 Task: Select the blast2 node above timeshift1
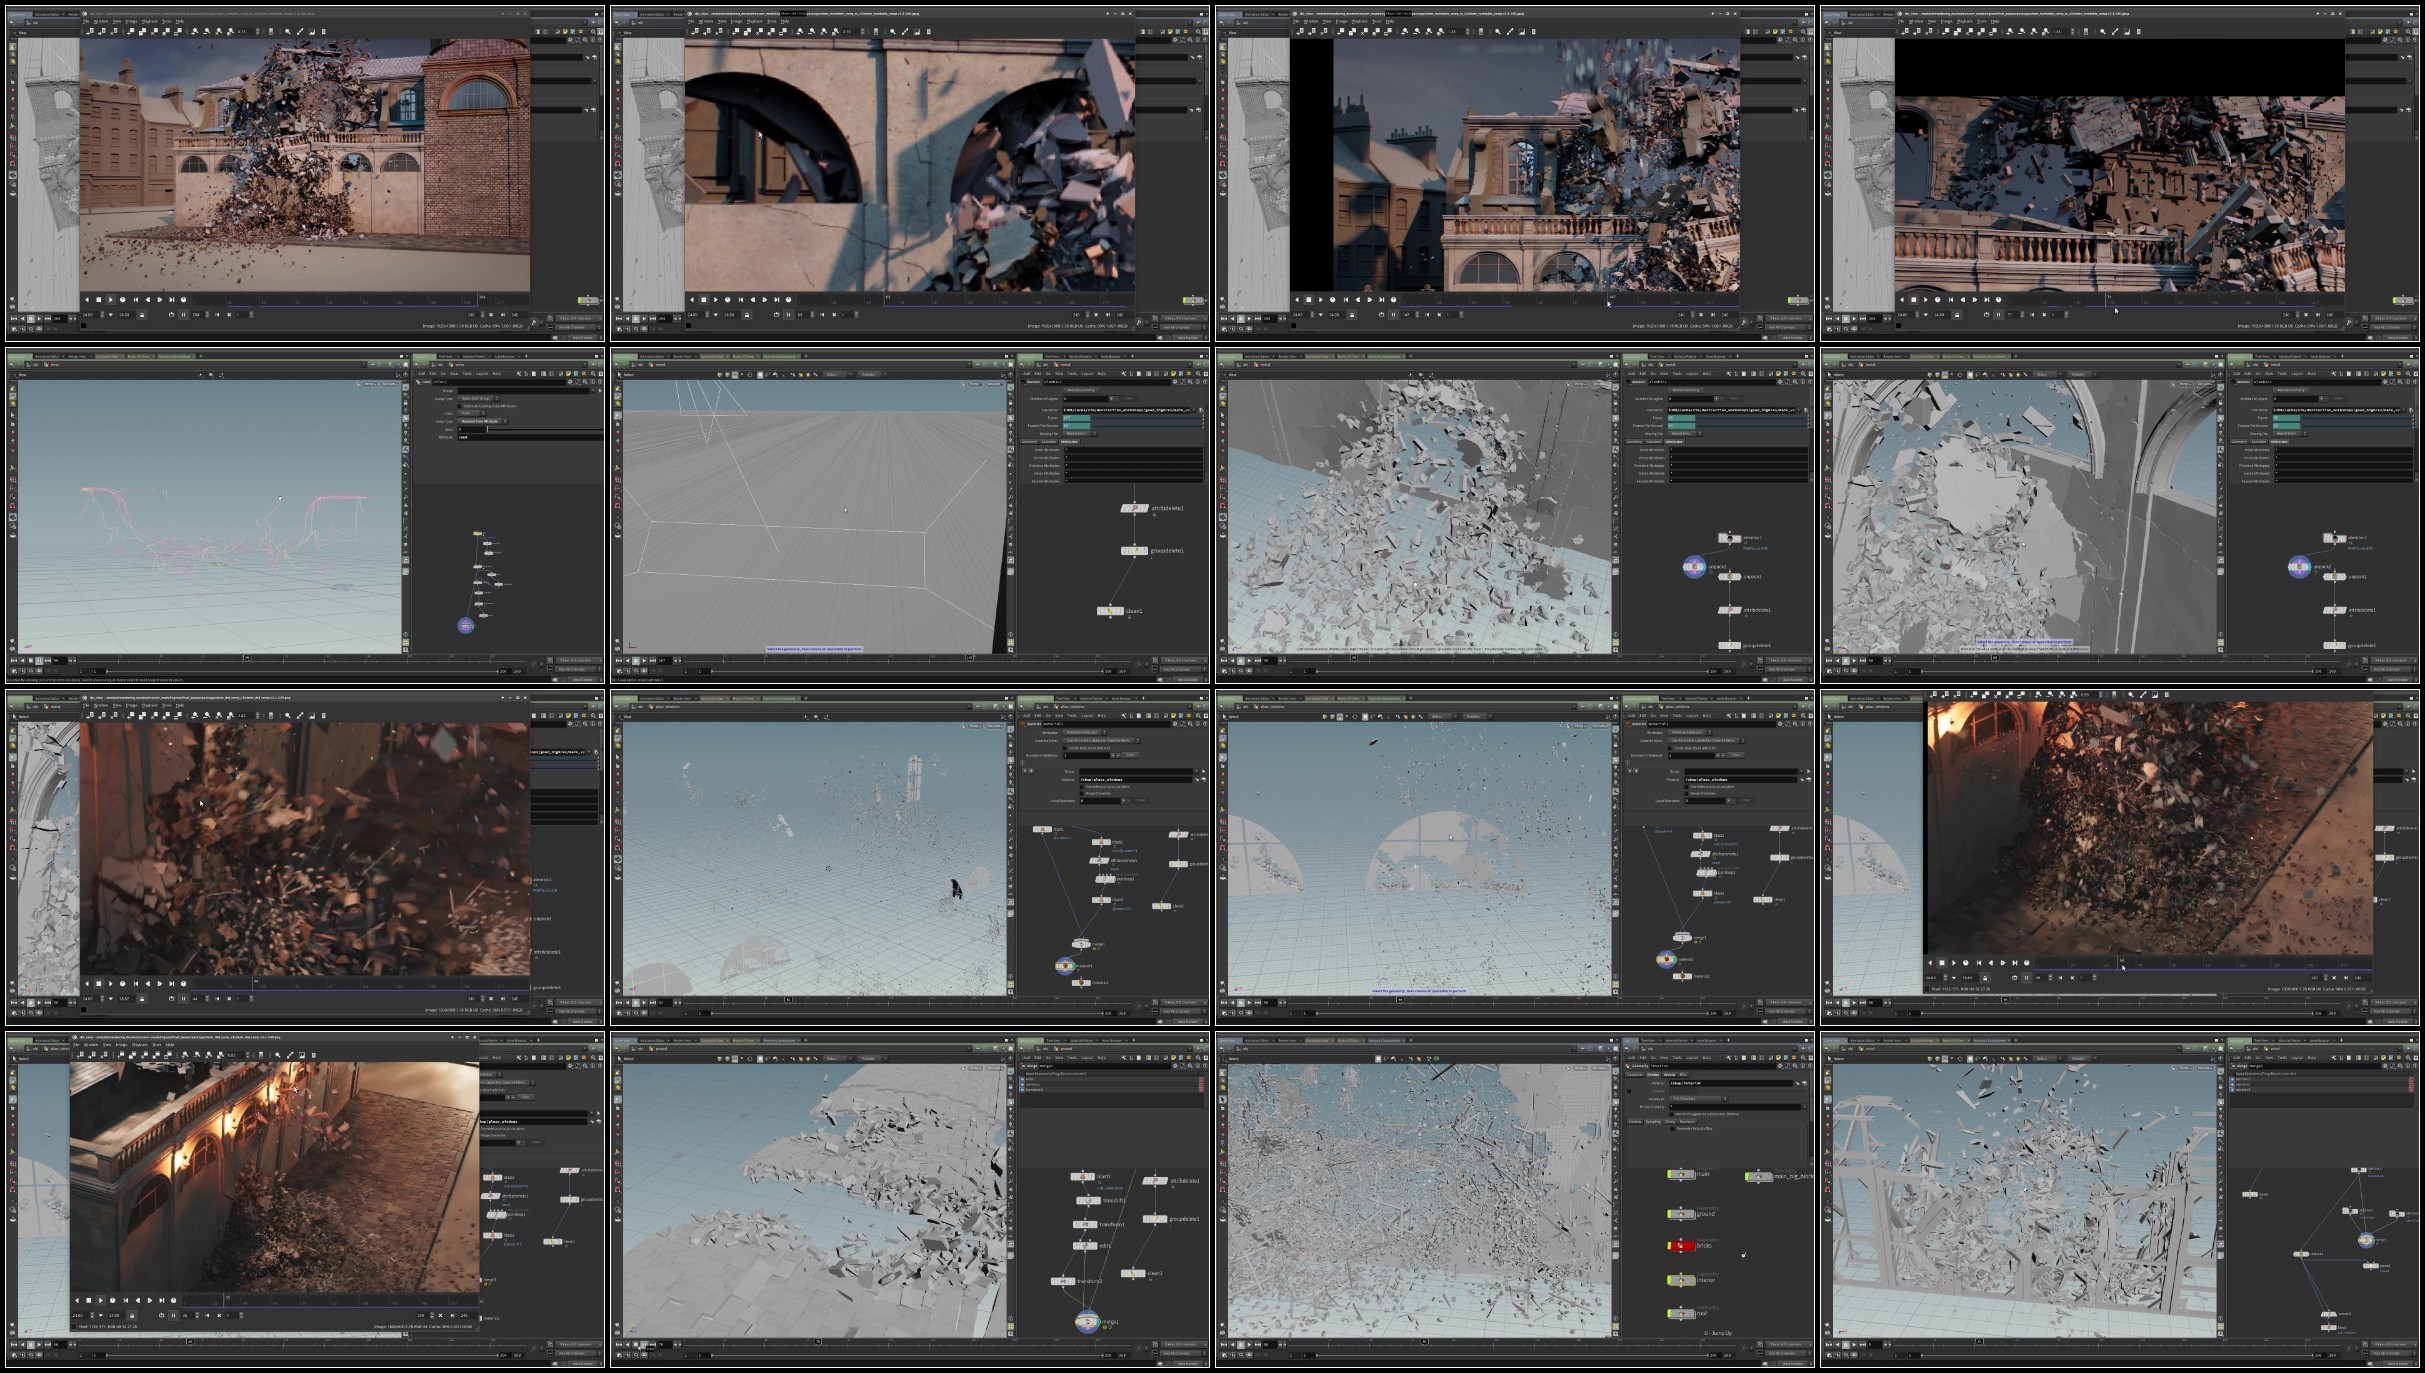pyautogui.click(x=1083, y=1177)
